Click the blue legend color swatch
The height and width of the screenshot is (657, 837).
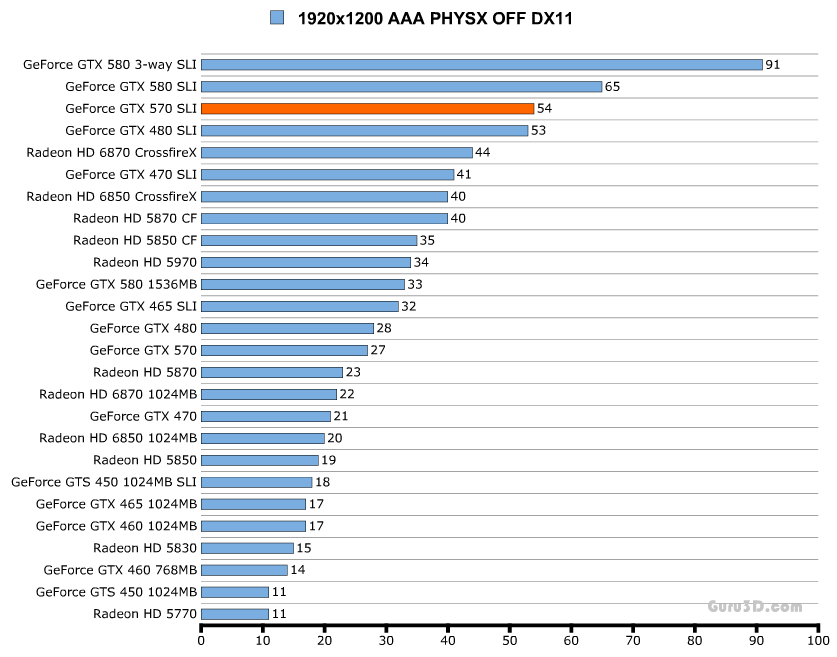click(x=277, y=18)
